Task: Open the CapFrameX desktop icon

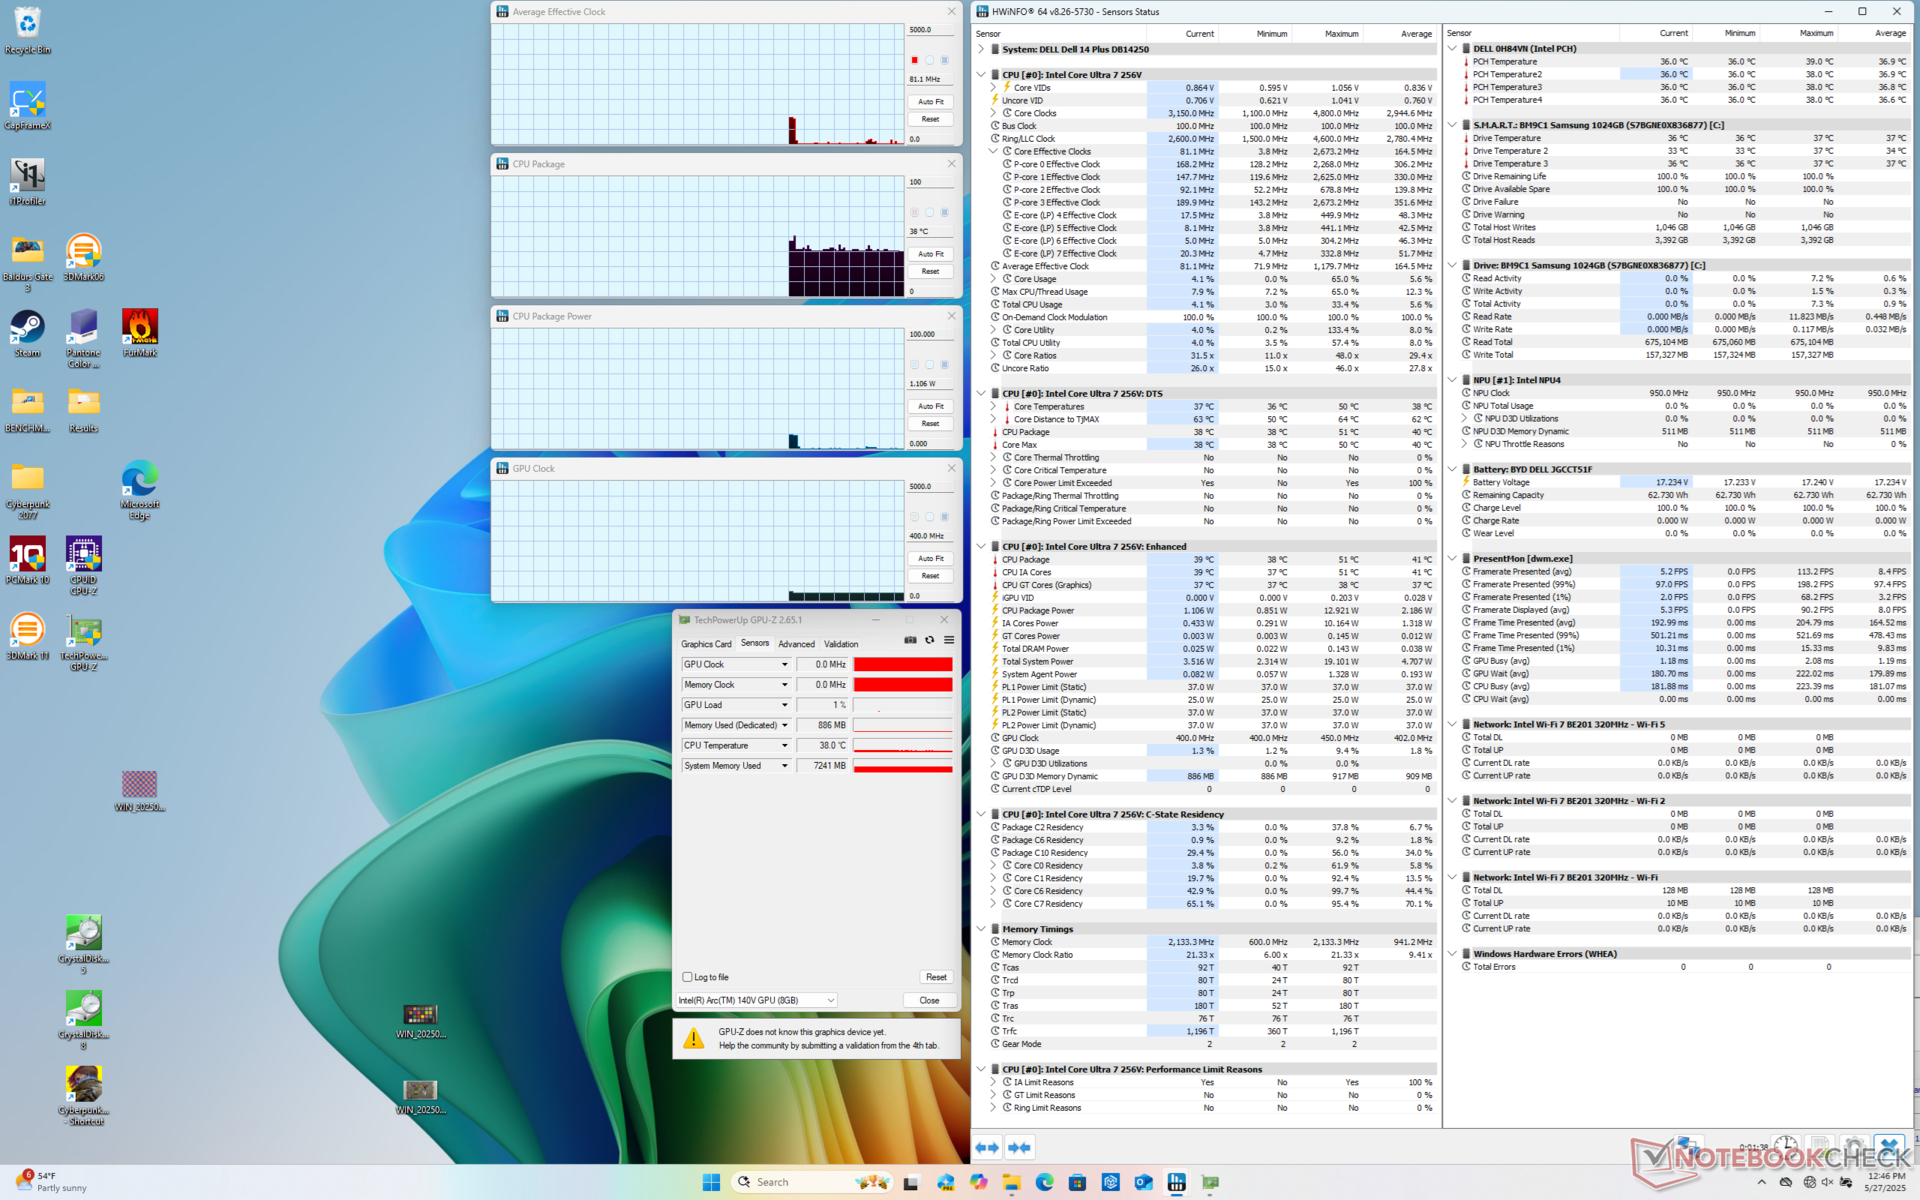Action: (27, 106)
